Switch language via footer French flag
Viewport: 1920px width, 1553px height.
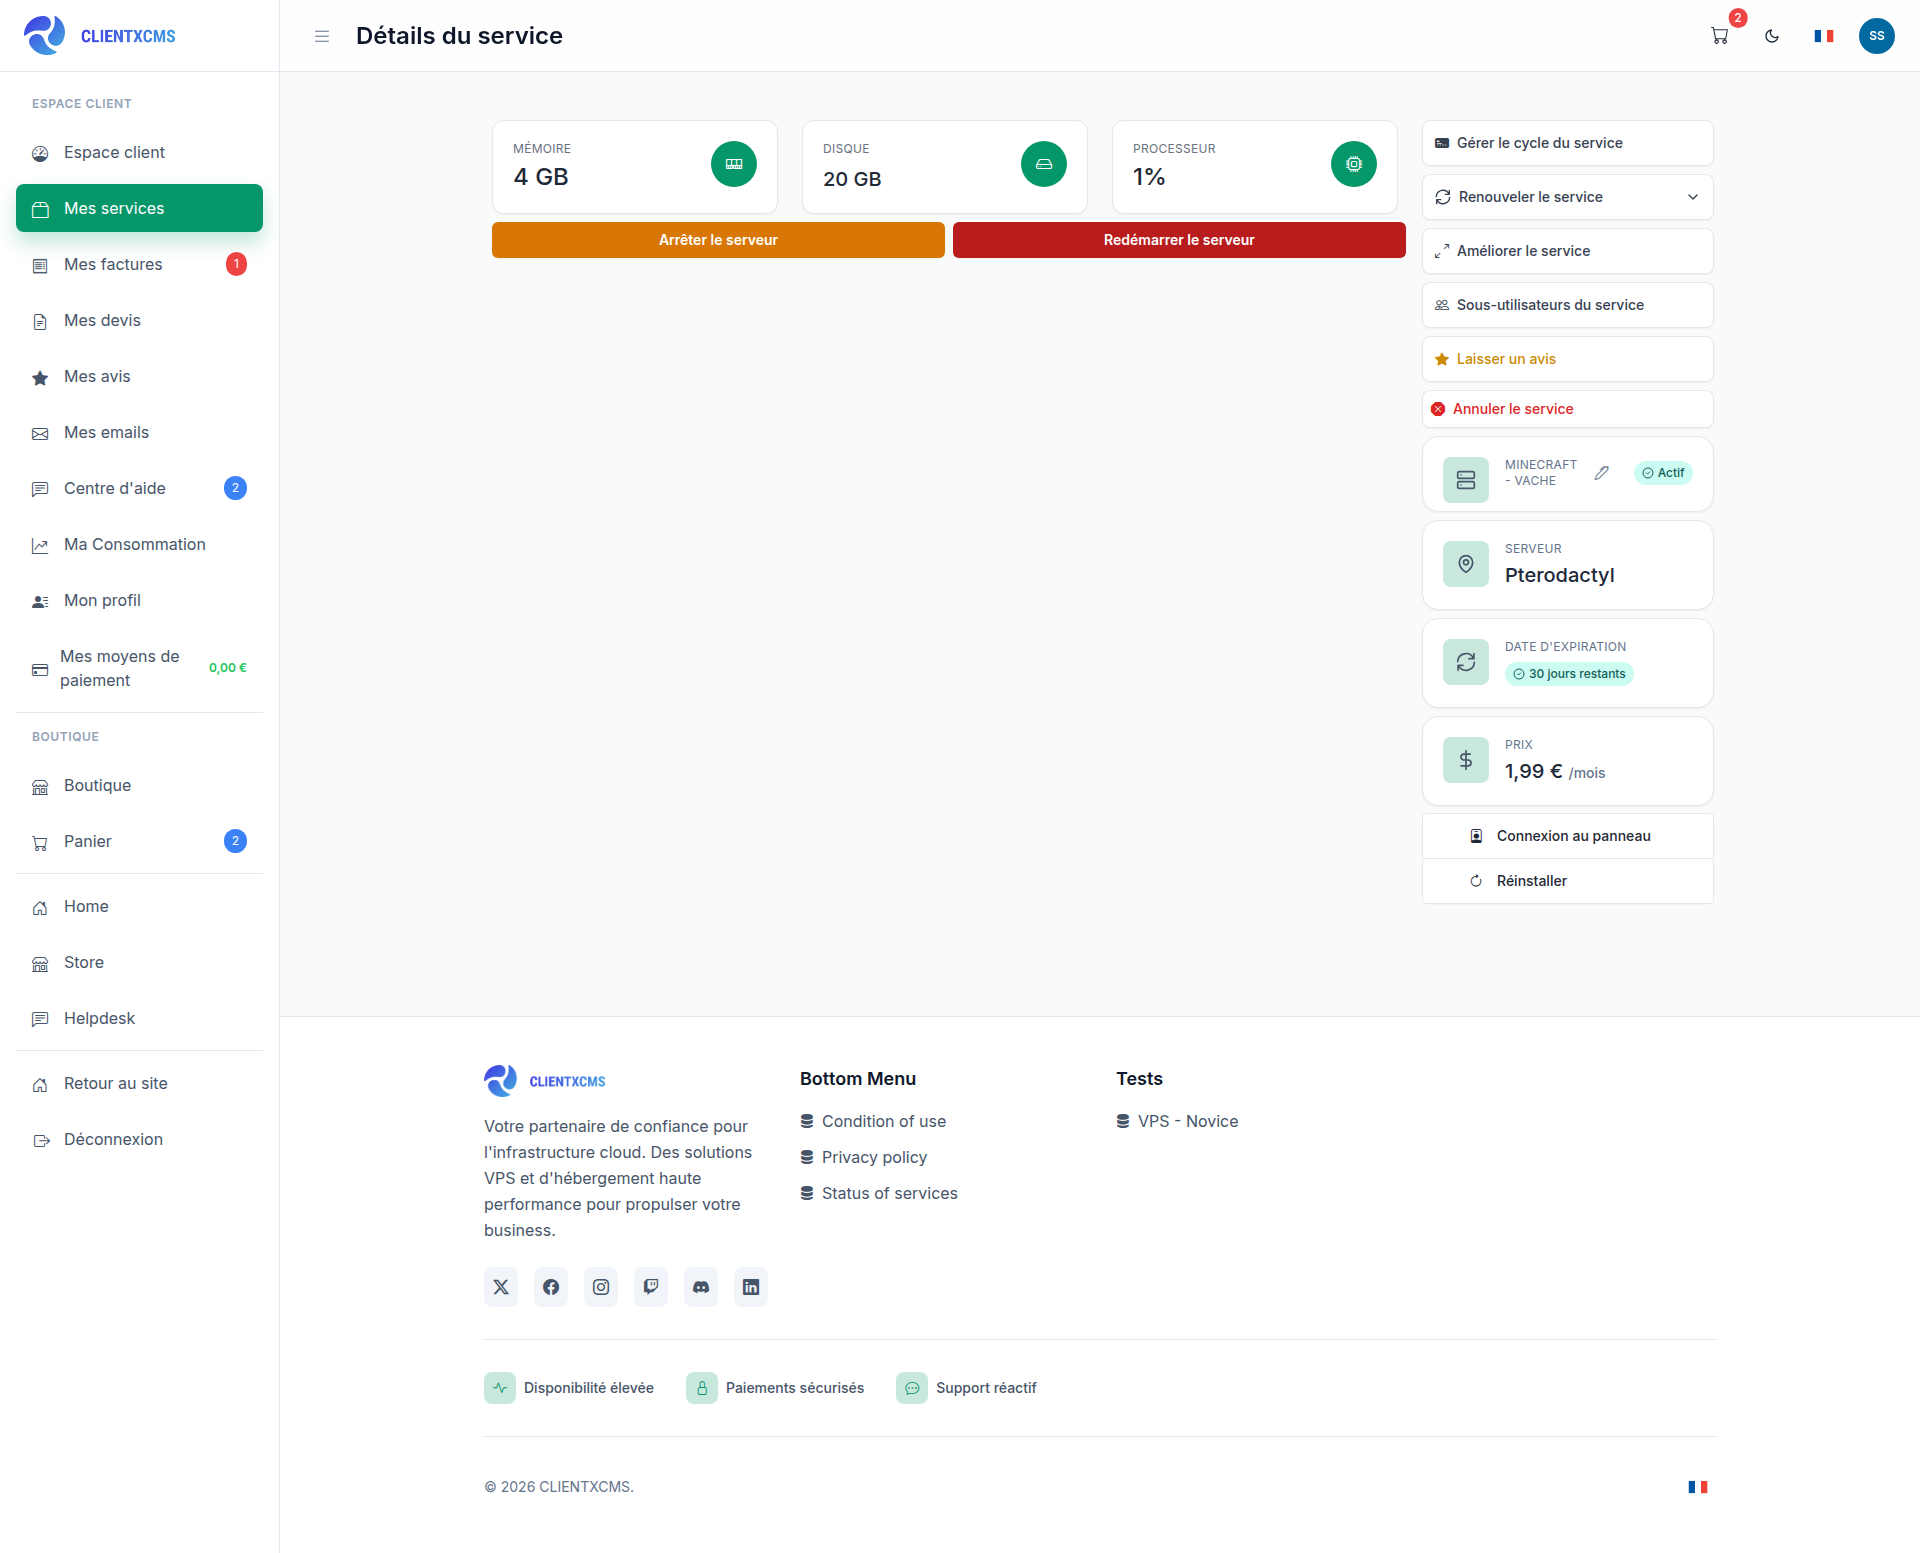coord(1698,1487)
